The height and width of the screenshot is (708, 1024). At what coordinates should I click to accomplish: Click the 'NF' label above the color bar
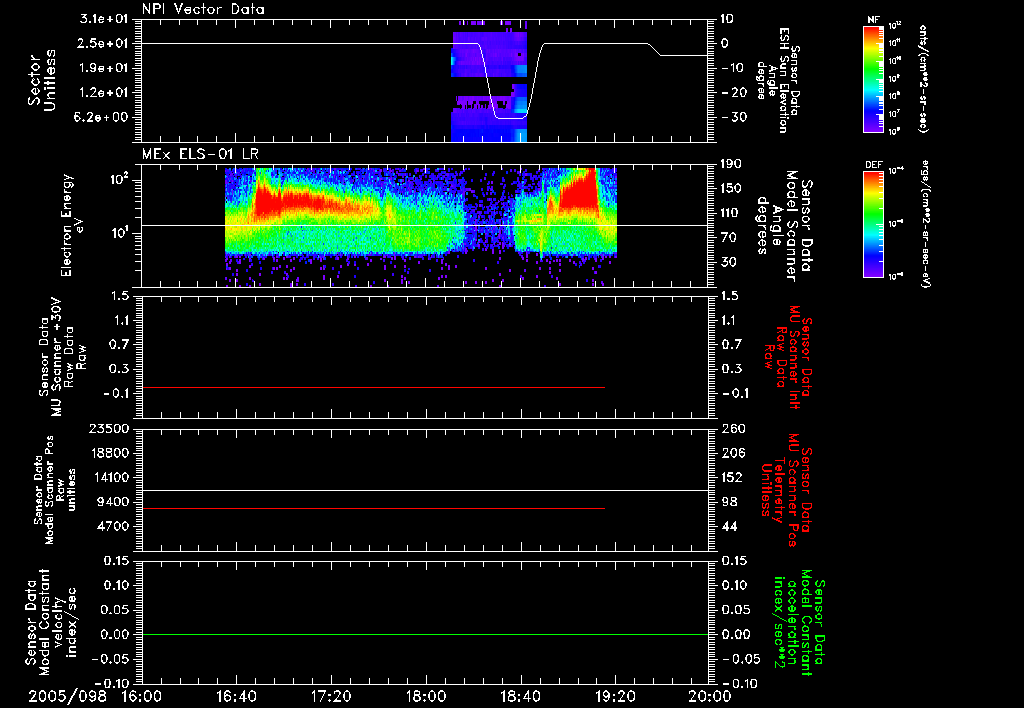pyautogui.click(x=873, y=20)
